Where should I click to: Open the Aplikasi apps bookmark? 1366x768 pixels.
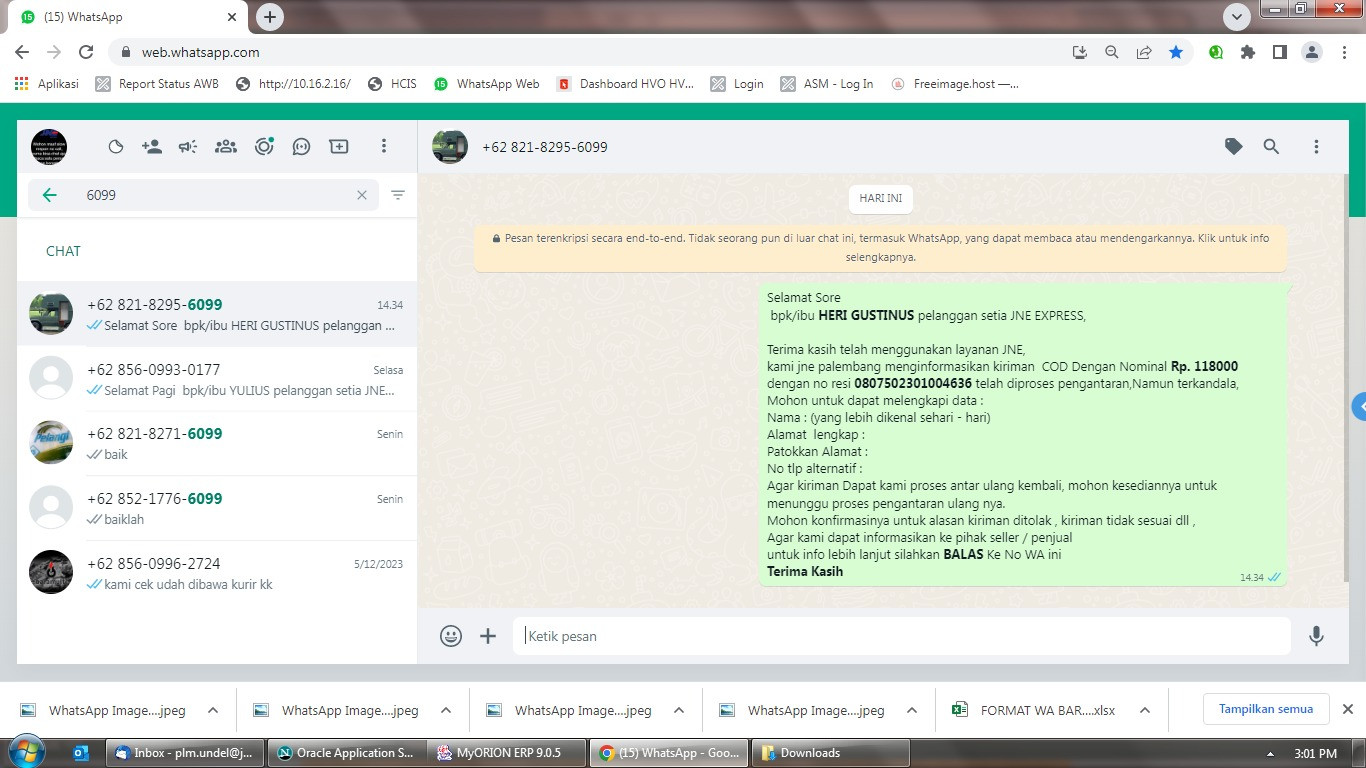(x=47, y=84)
